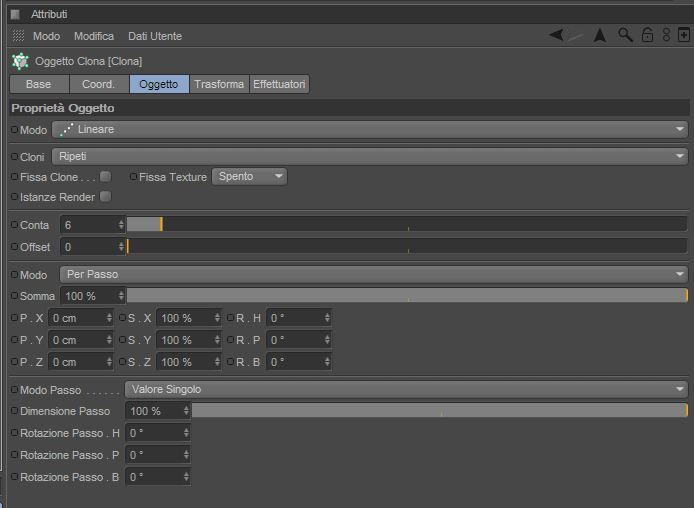Screen dimensions: 694x508
Task: Expand the Modo Passo Valore Singolo dropdown
Action: click(406, 389)
